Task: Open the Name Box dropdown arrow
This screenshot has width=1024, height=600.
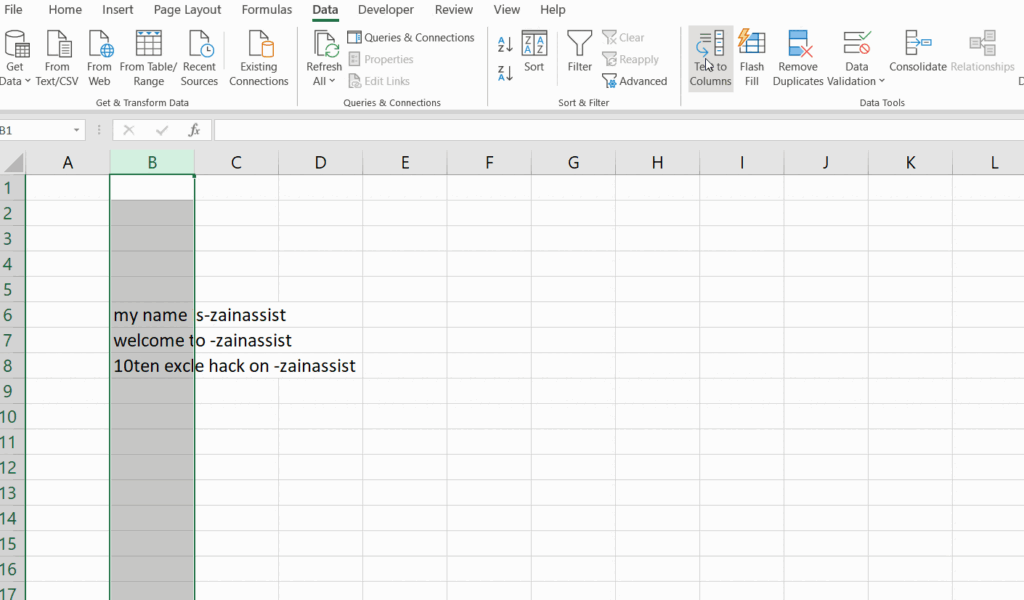Action: point(76,131)
